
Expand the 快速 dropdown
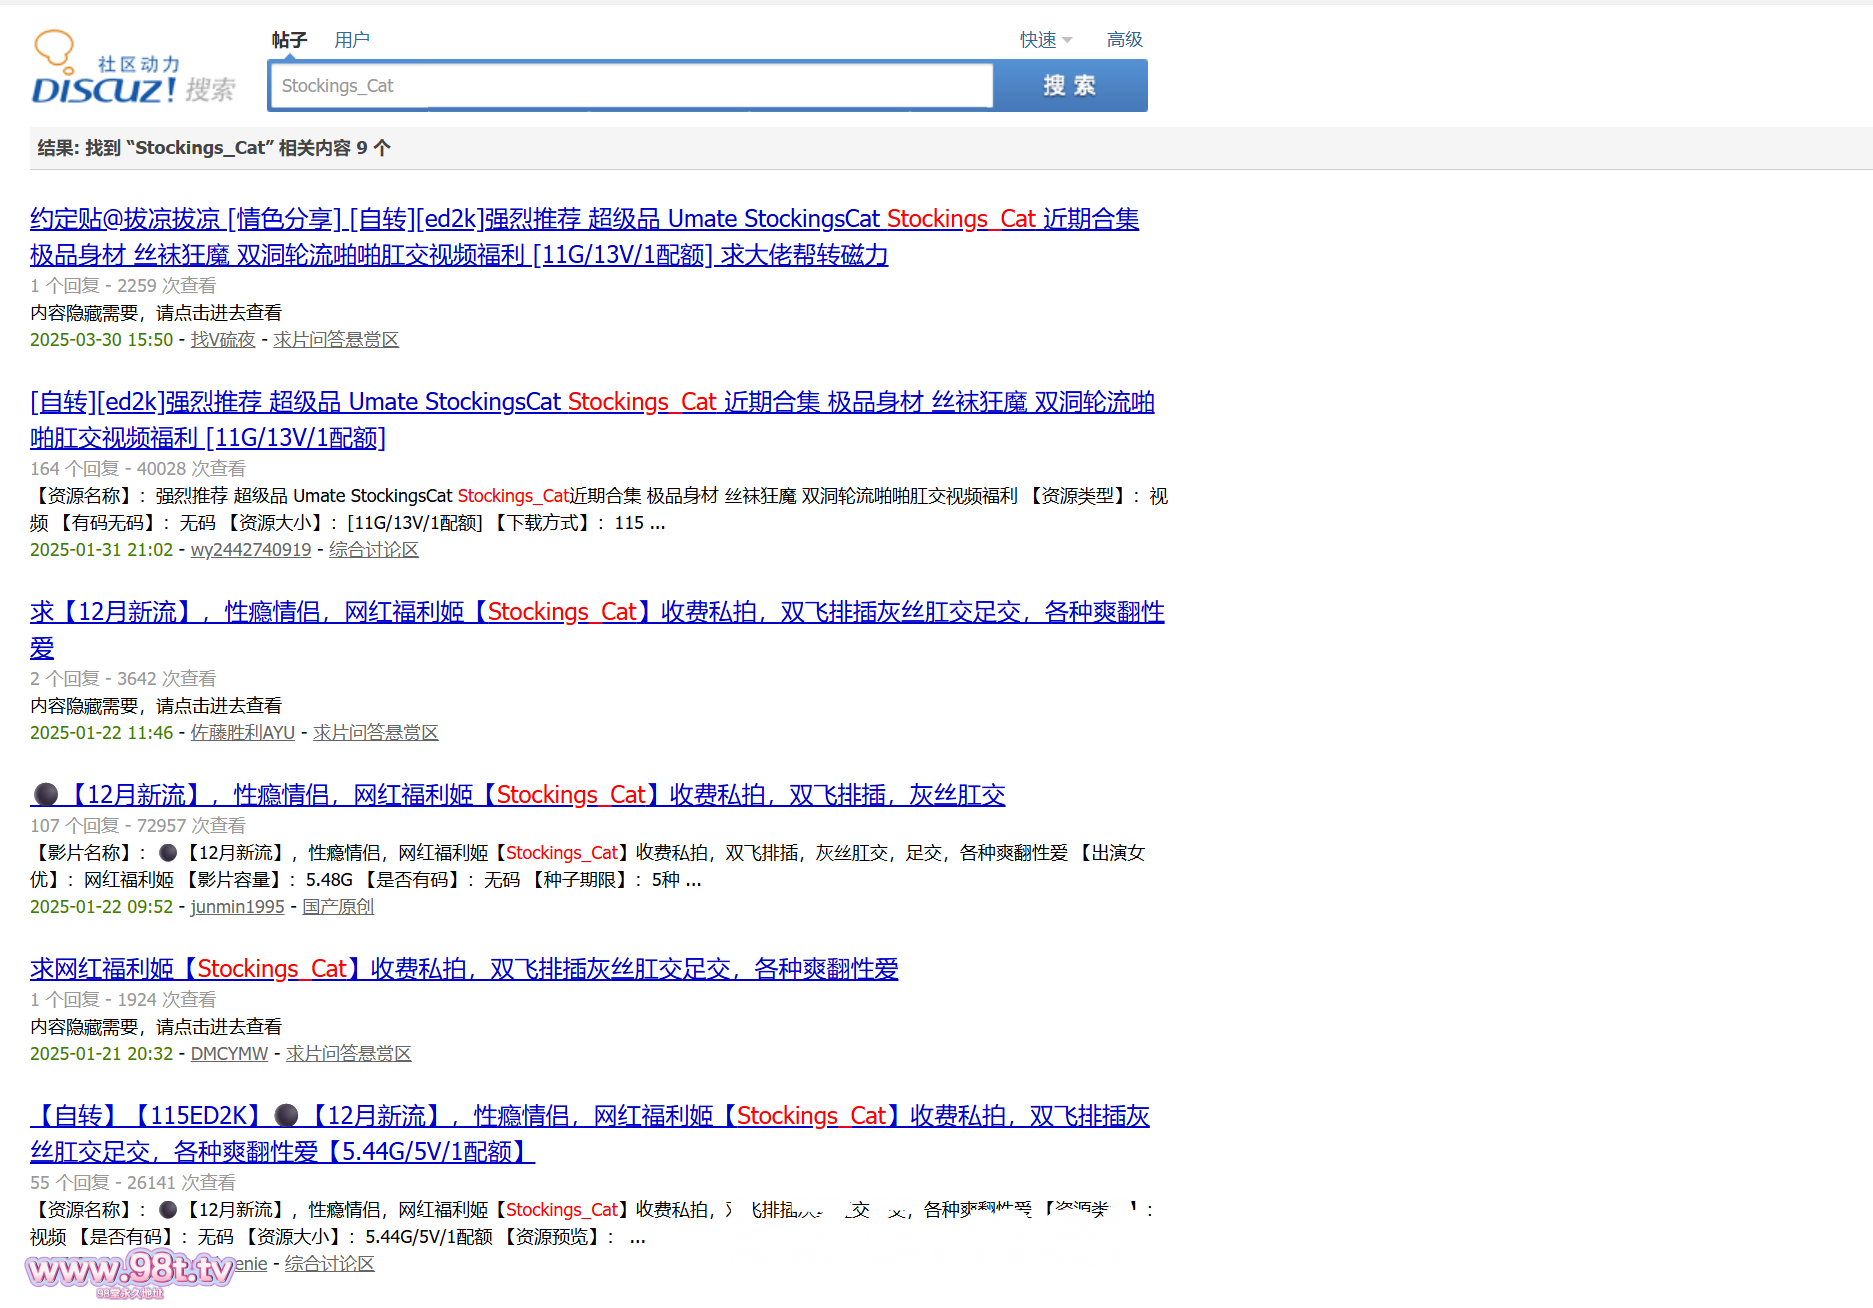tap(1045, 40)
